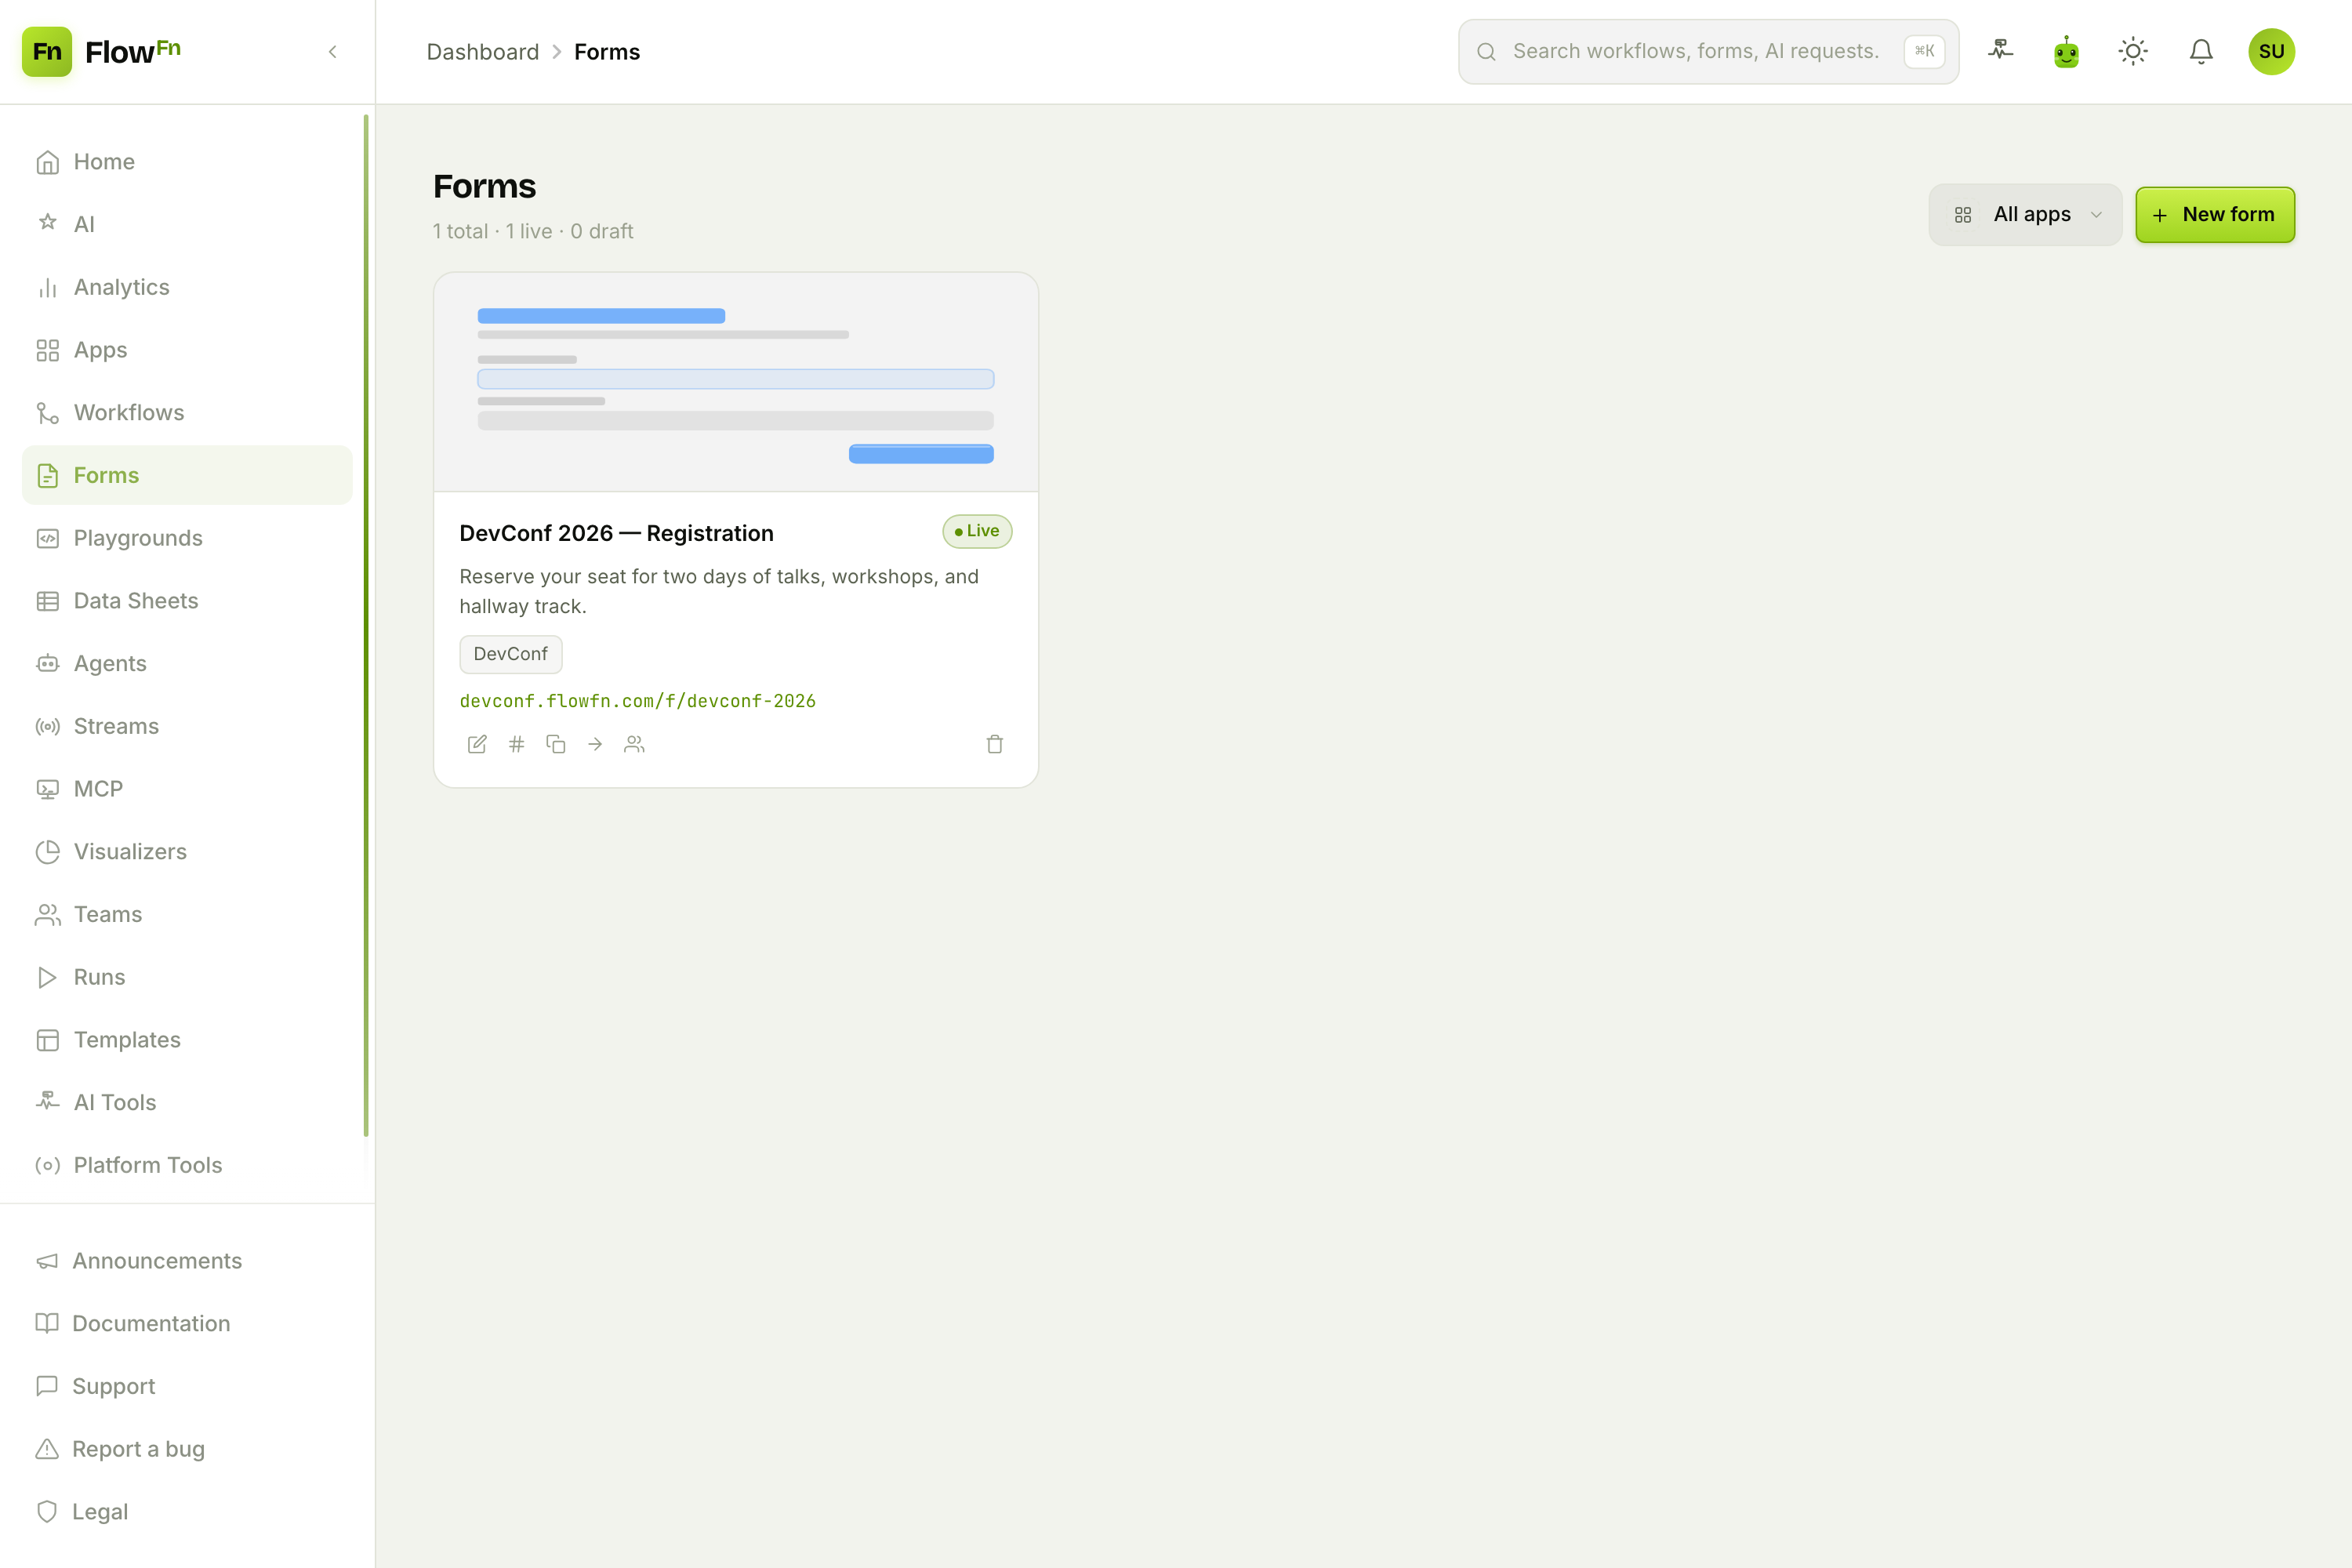2352x1568 pixels.
Task: Duplicate the DevConf form via copy icon
Action: coord(556,744)
